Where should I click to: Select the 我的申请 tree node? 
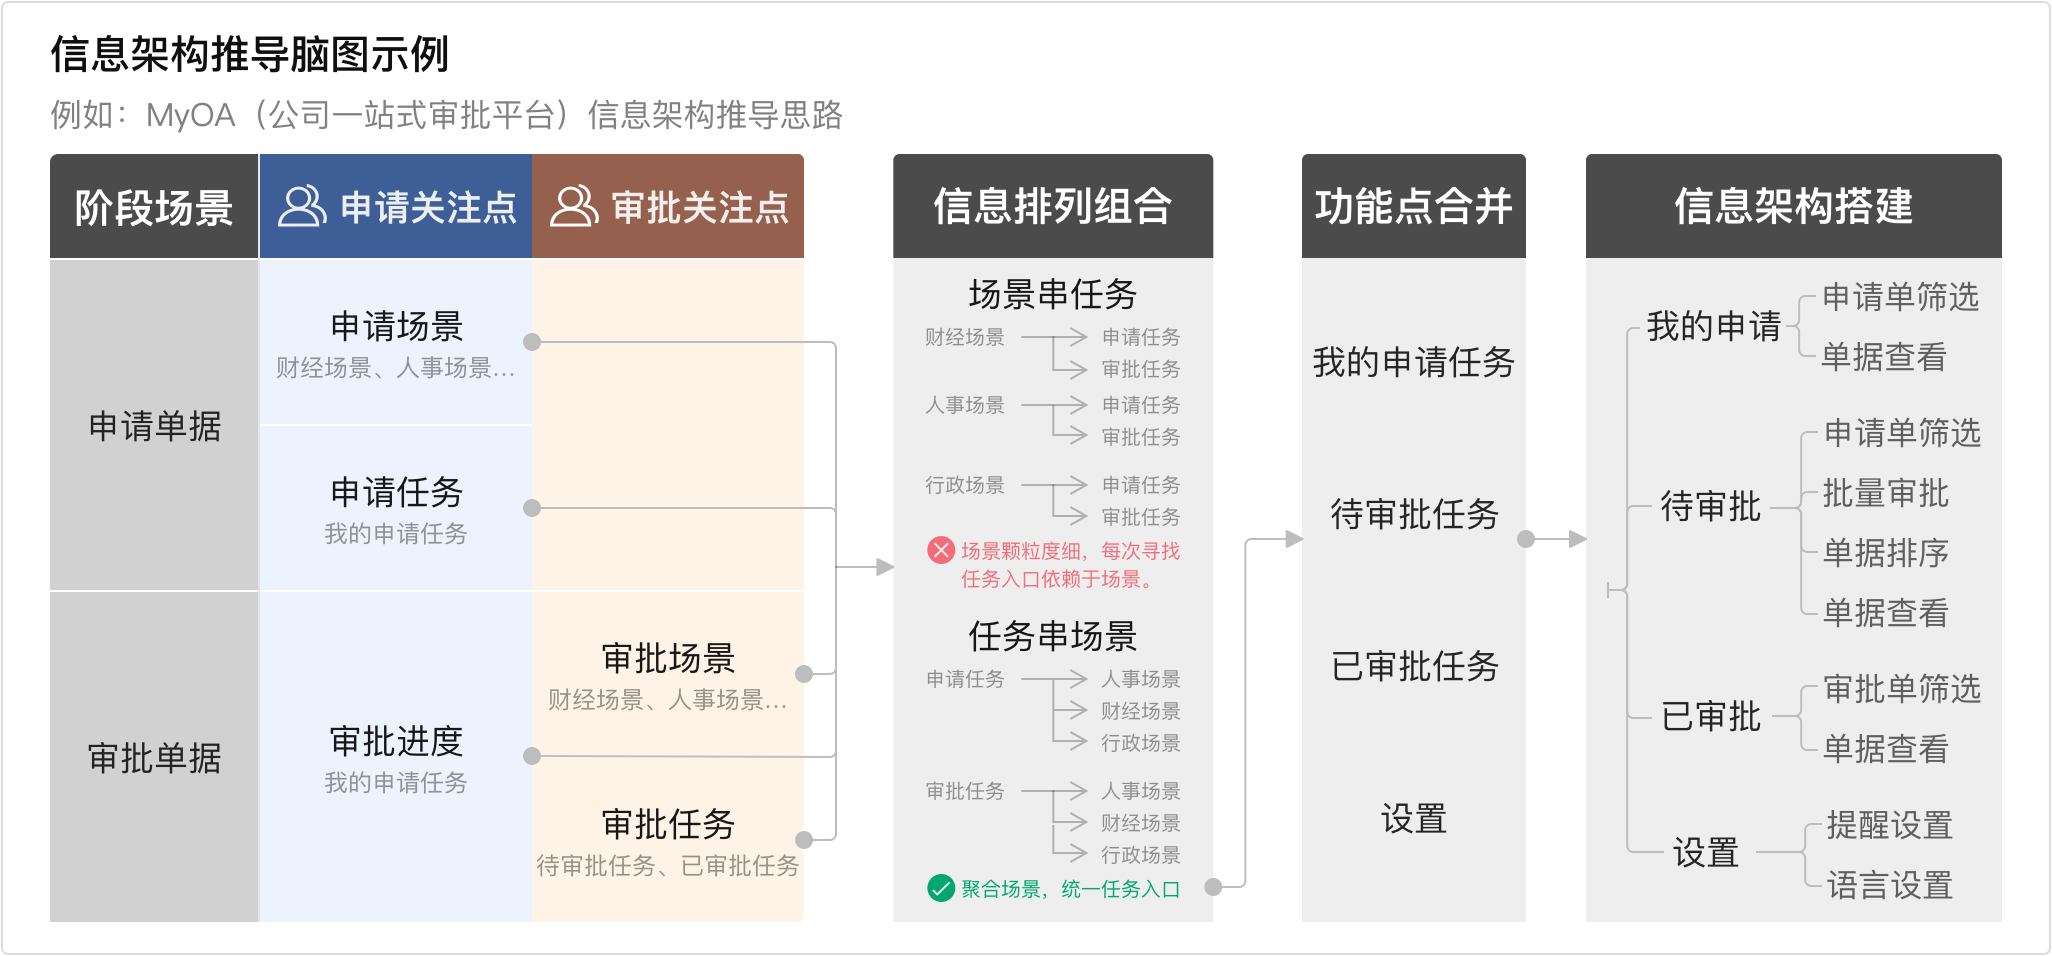pos(1714,326)
